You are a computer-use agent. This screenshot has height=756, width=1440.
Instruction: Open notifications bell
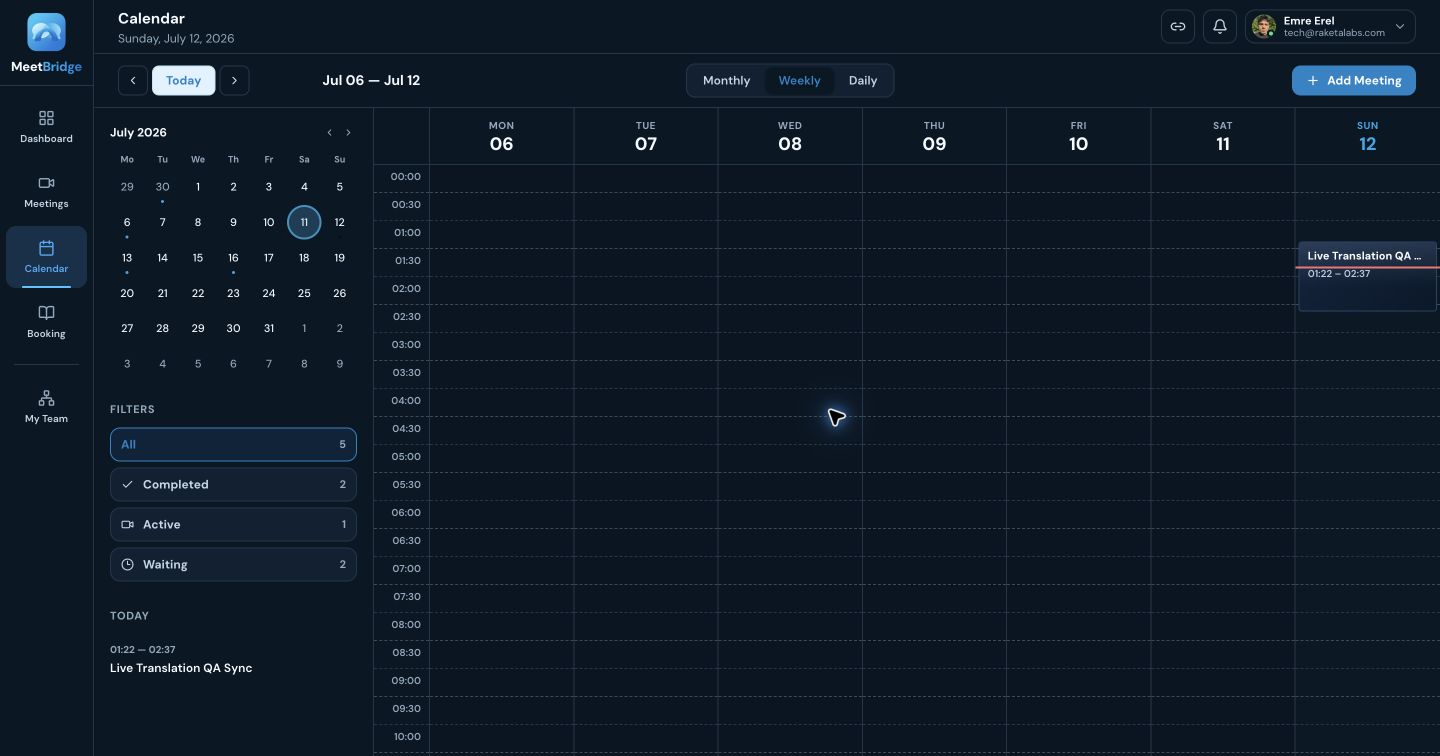1220,27
